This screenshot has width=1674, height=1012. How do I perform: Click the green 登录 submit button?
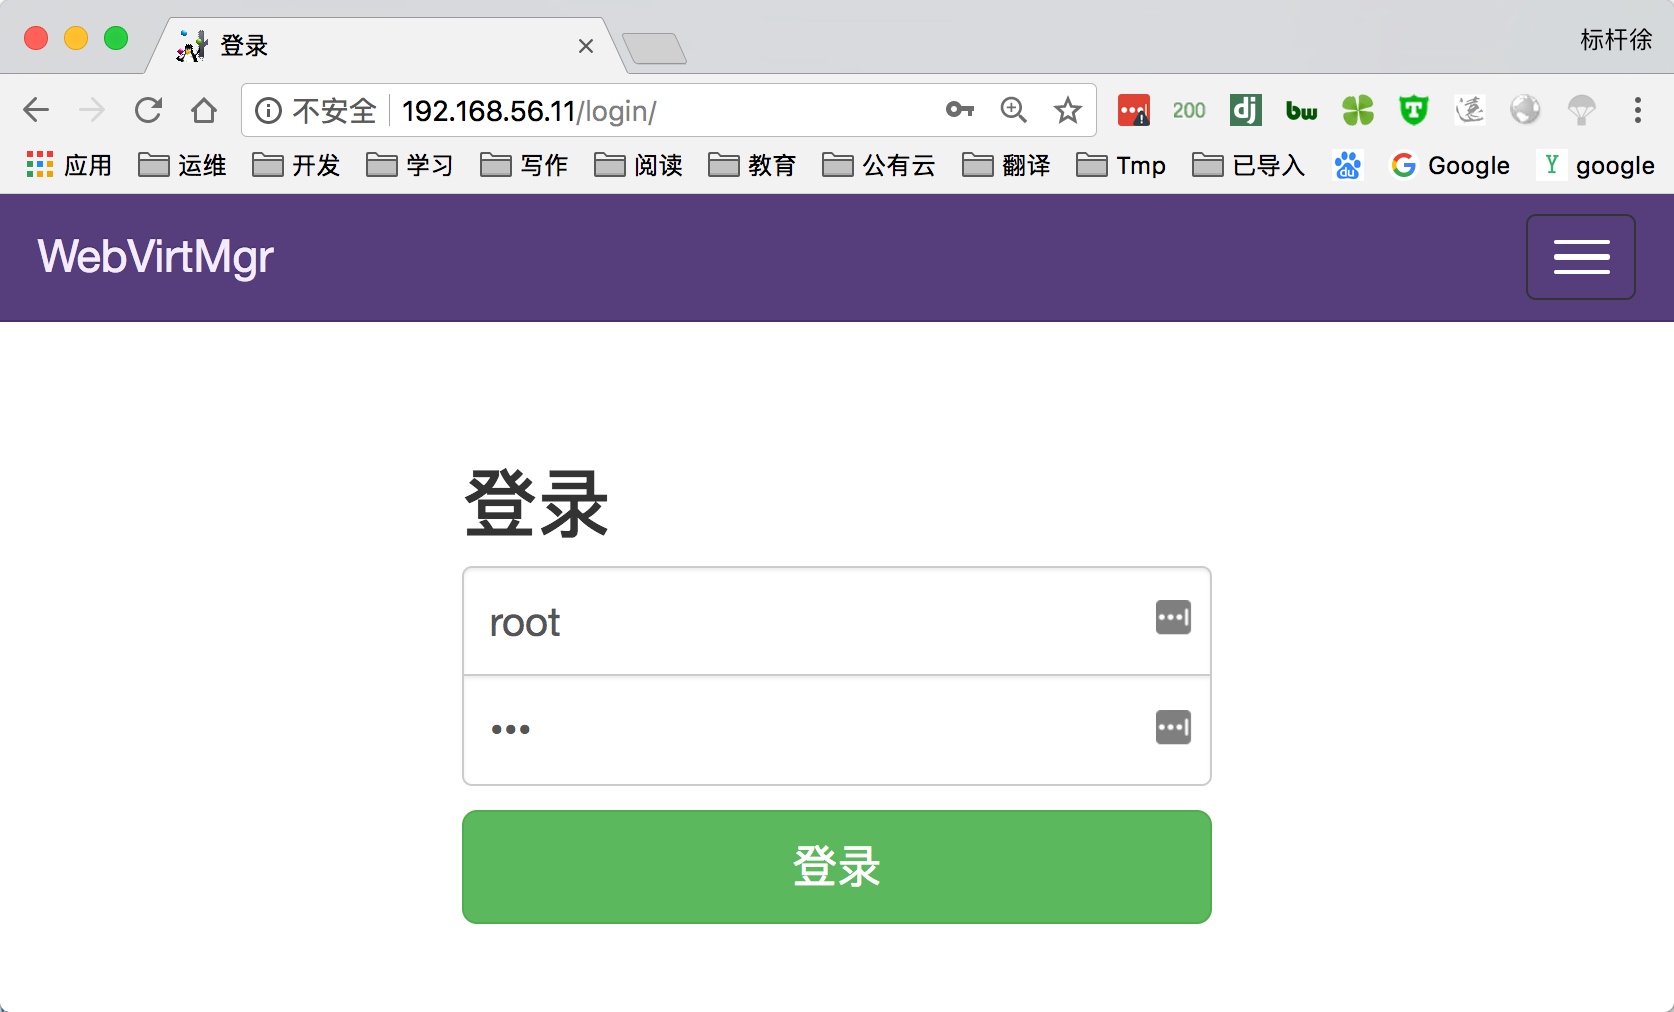837,867
